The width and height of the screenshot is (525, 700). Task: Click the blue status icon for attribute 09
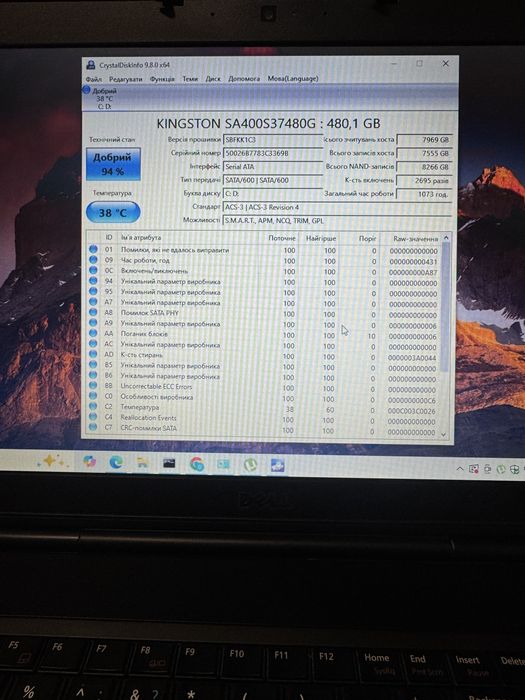[93, 260]
